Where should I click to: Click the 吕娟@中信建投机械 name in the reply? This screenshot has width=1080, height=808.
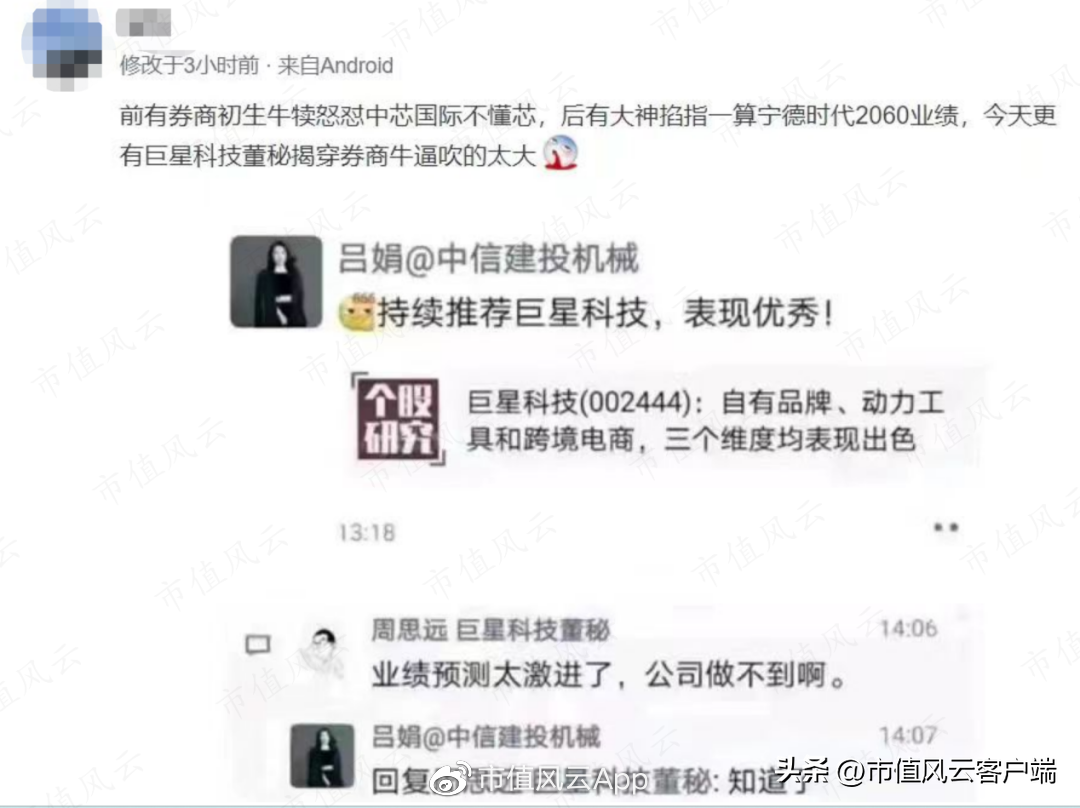[x=486, y=737]
